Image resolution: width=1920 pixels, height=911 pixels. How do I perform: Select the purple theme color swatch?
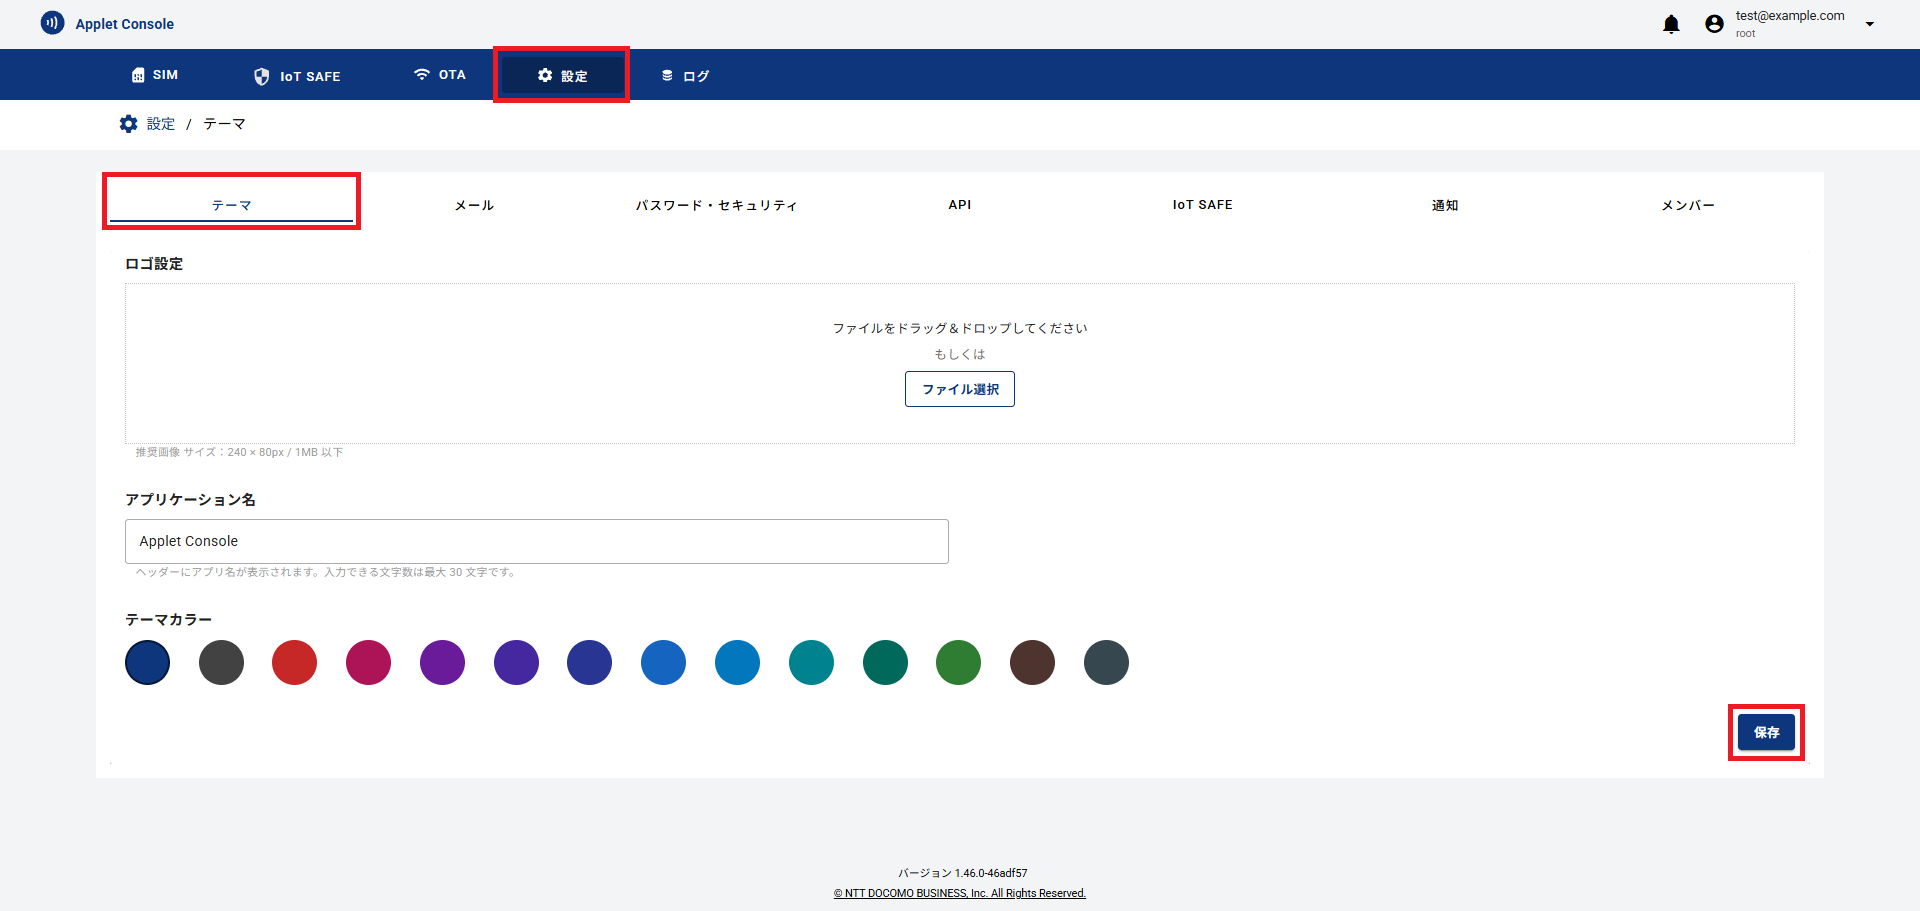tap(442, 663)
